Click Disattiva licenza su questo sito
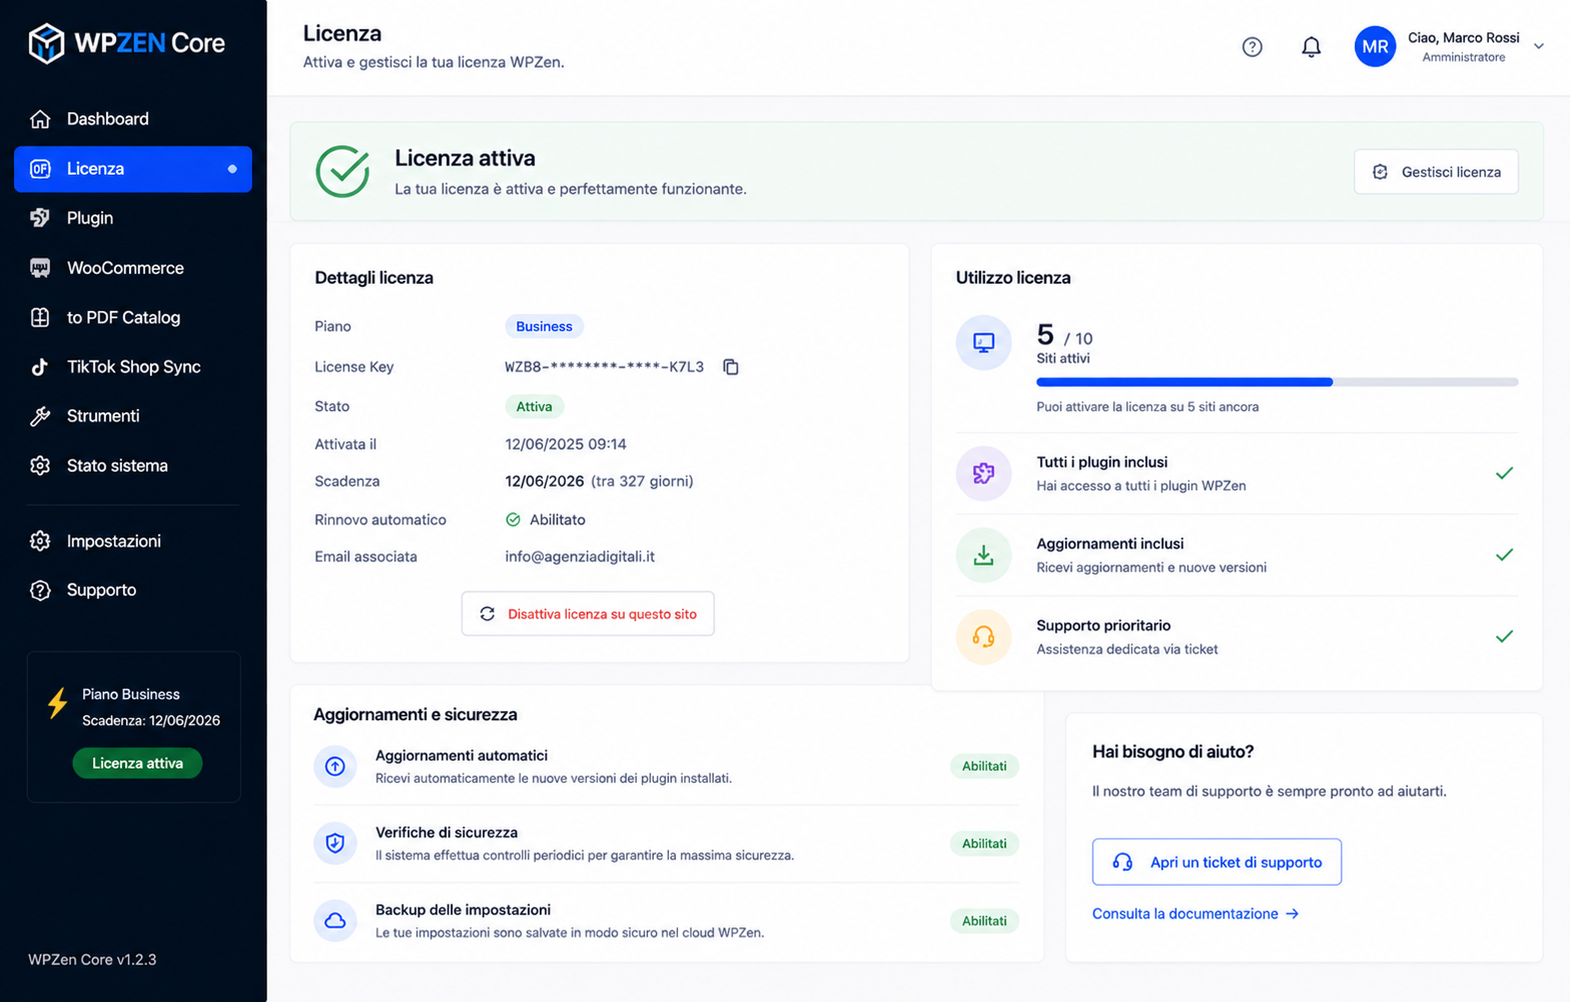This screenshot has height=1002, width=1570. click(588, 614)
